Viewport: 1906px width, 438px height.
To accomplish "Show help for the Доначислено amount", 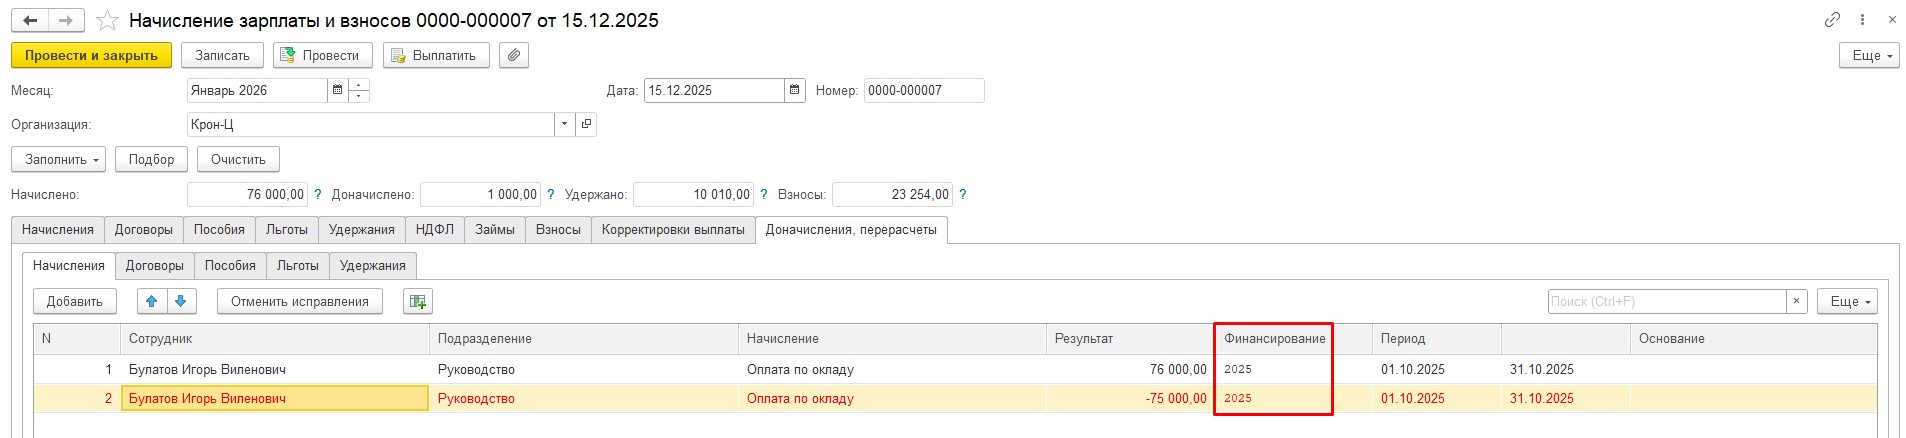I will (551, 195).
